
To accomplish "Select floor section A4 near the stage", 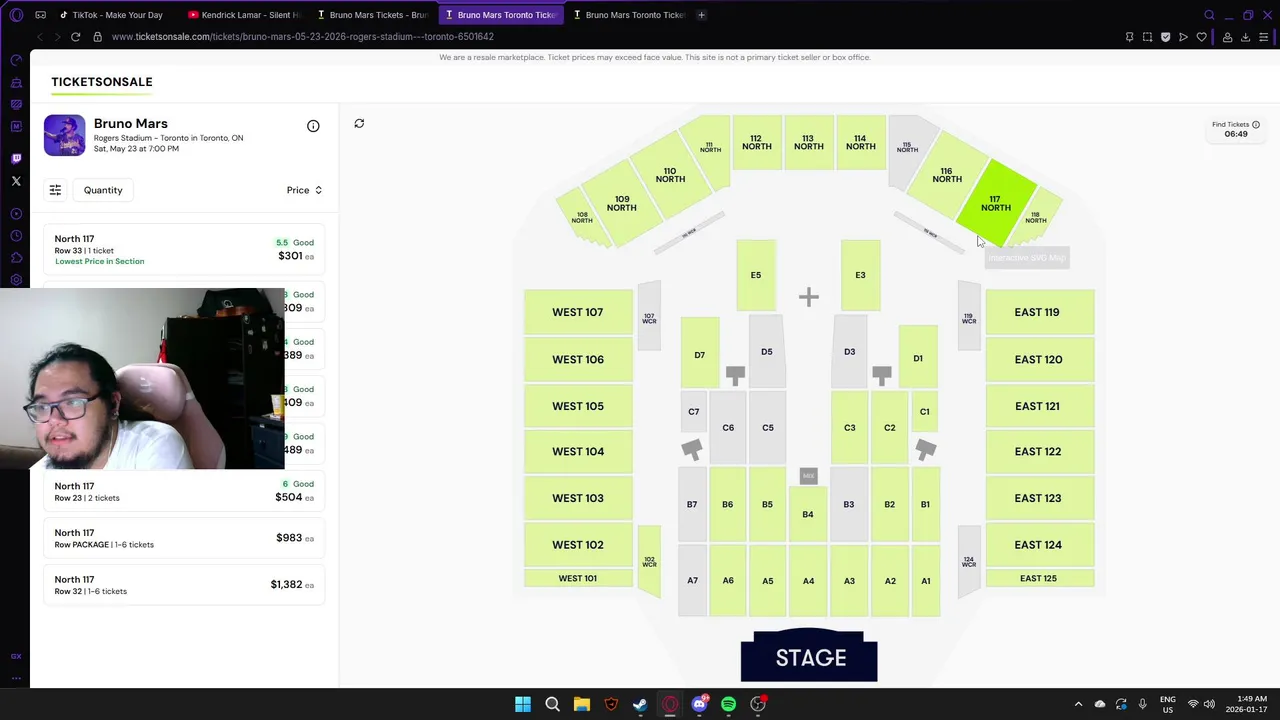I will pyautogui.click(x=808, y=580).
